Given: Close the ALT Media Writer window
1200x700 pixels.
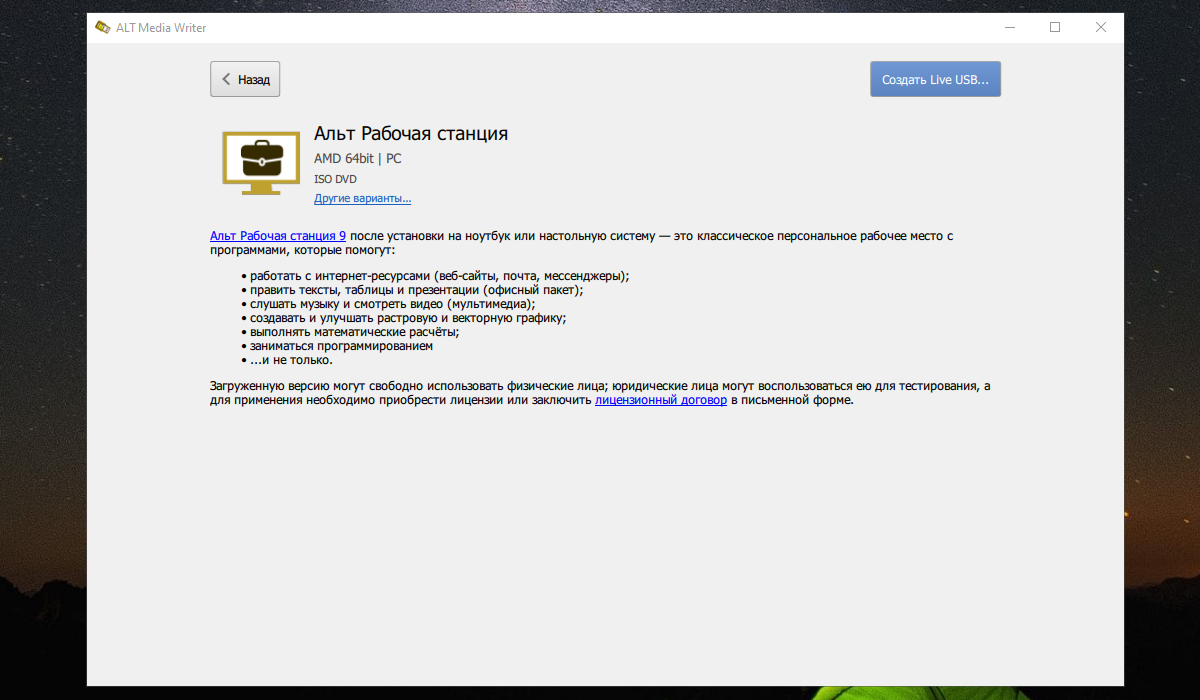Looking at the screenshot, I should pyautogui.click(x=1100, y=28).
